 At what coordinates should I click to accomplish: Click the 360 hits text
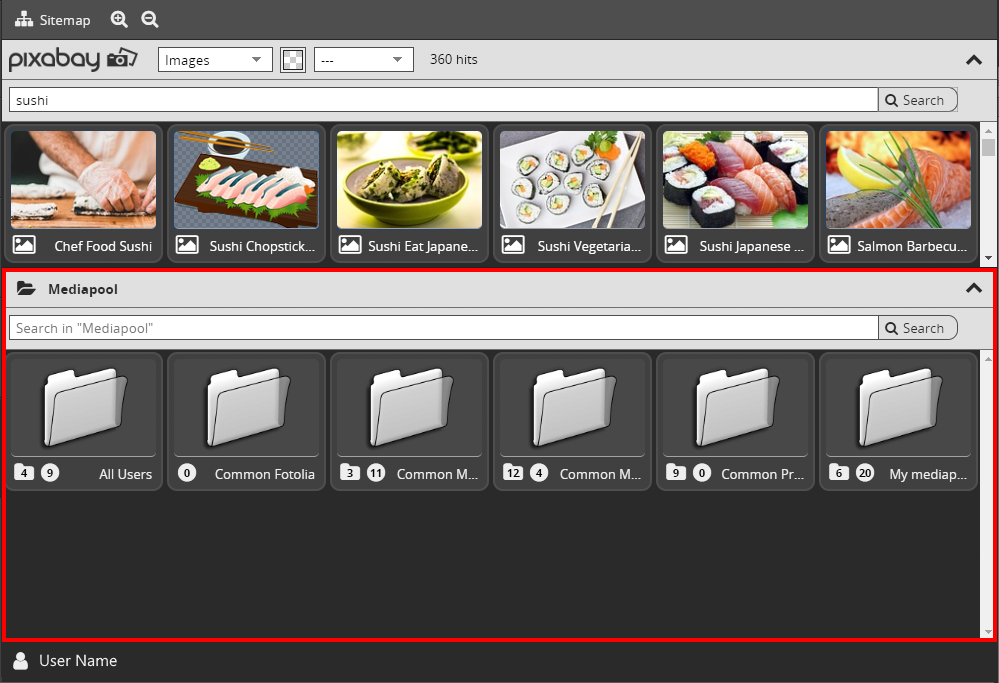pos(454,59)
